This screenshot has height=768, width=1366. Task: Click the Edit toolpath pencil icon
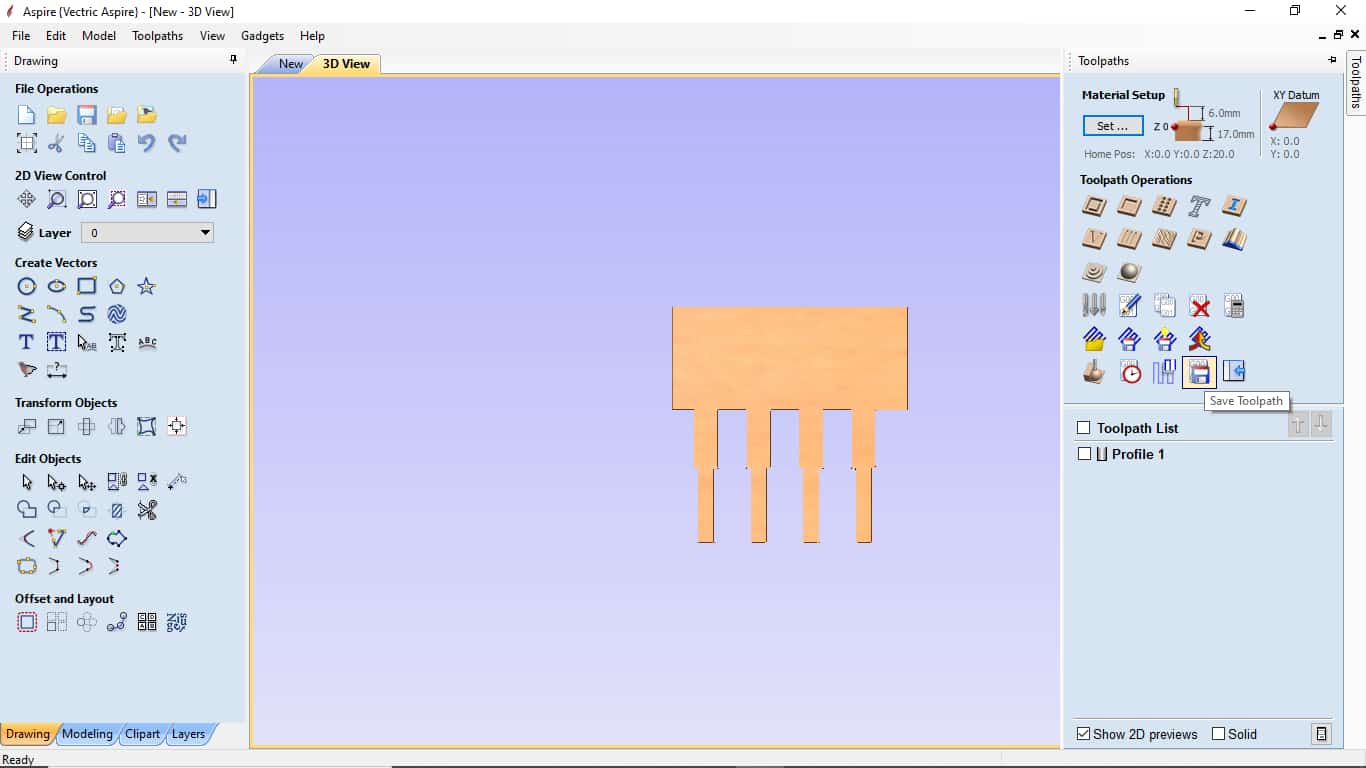1129,306
